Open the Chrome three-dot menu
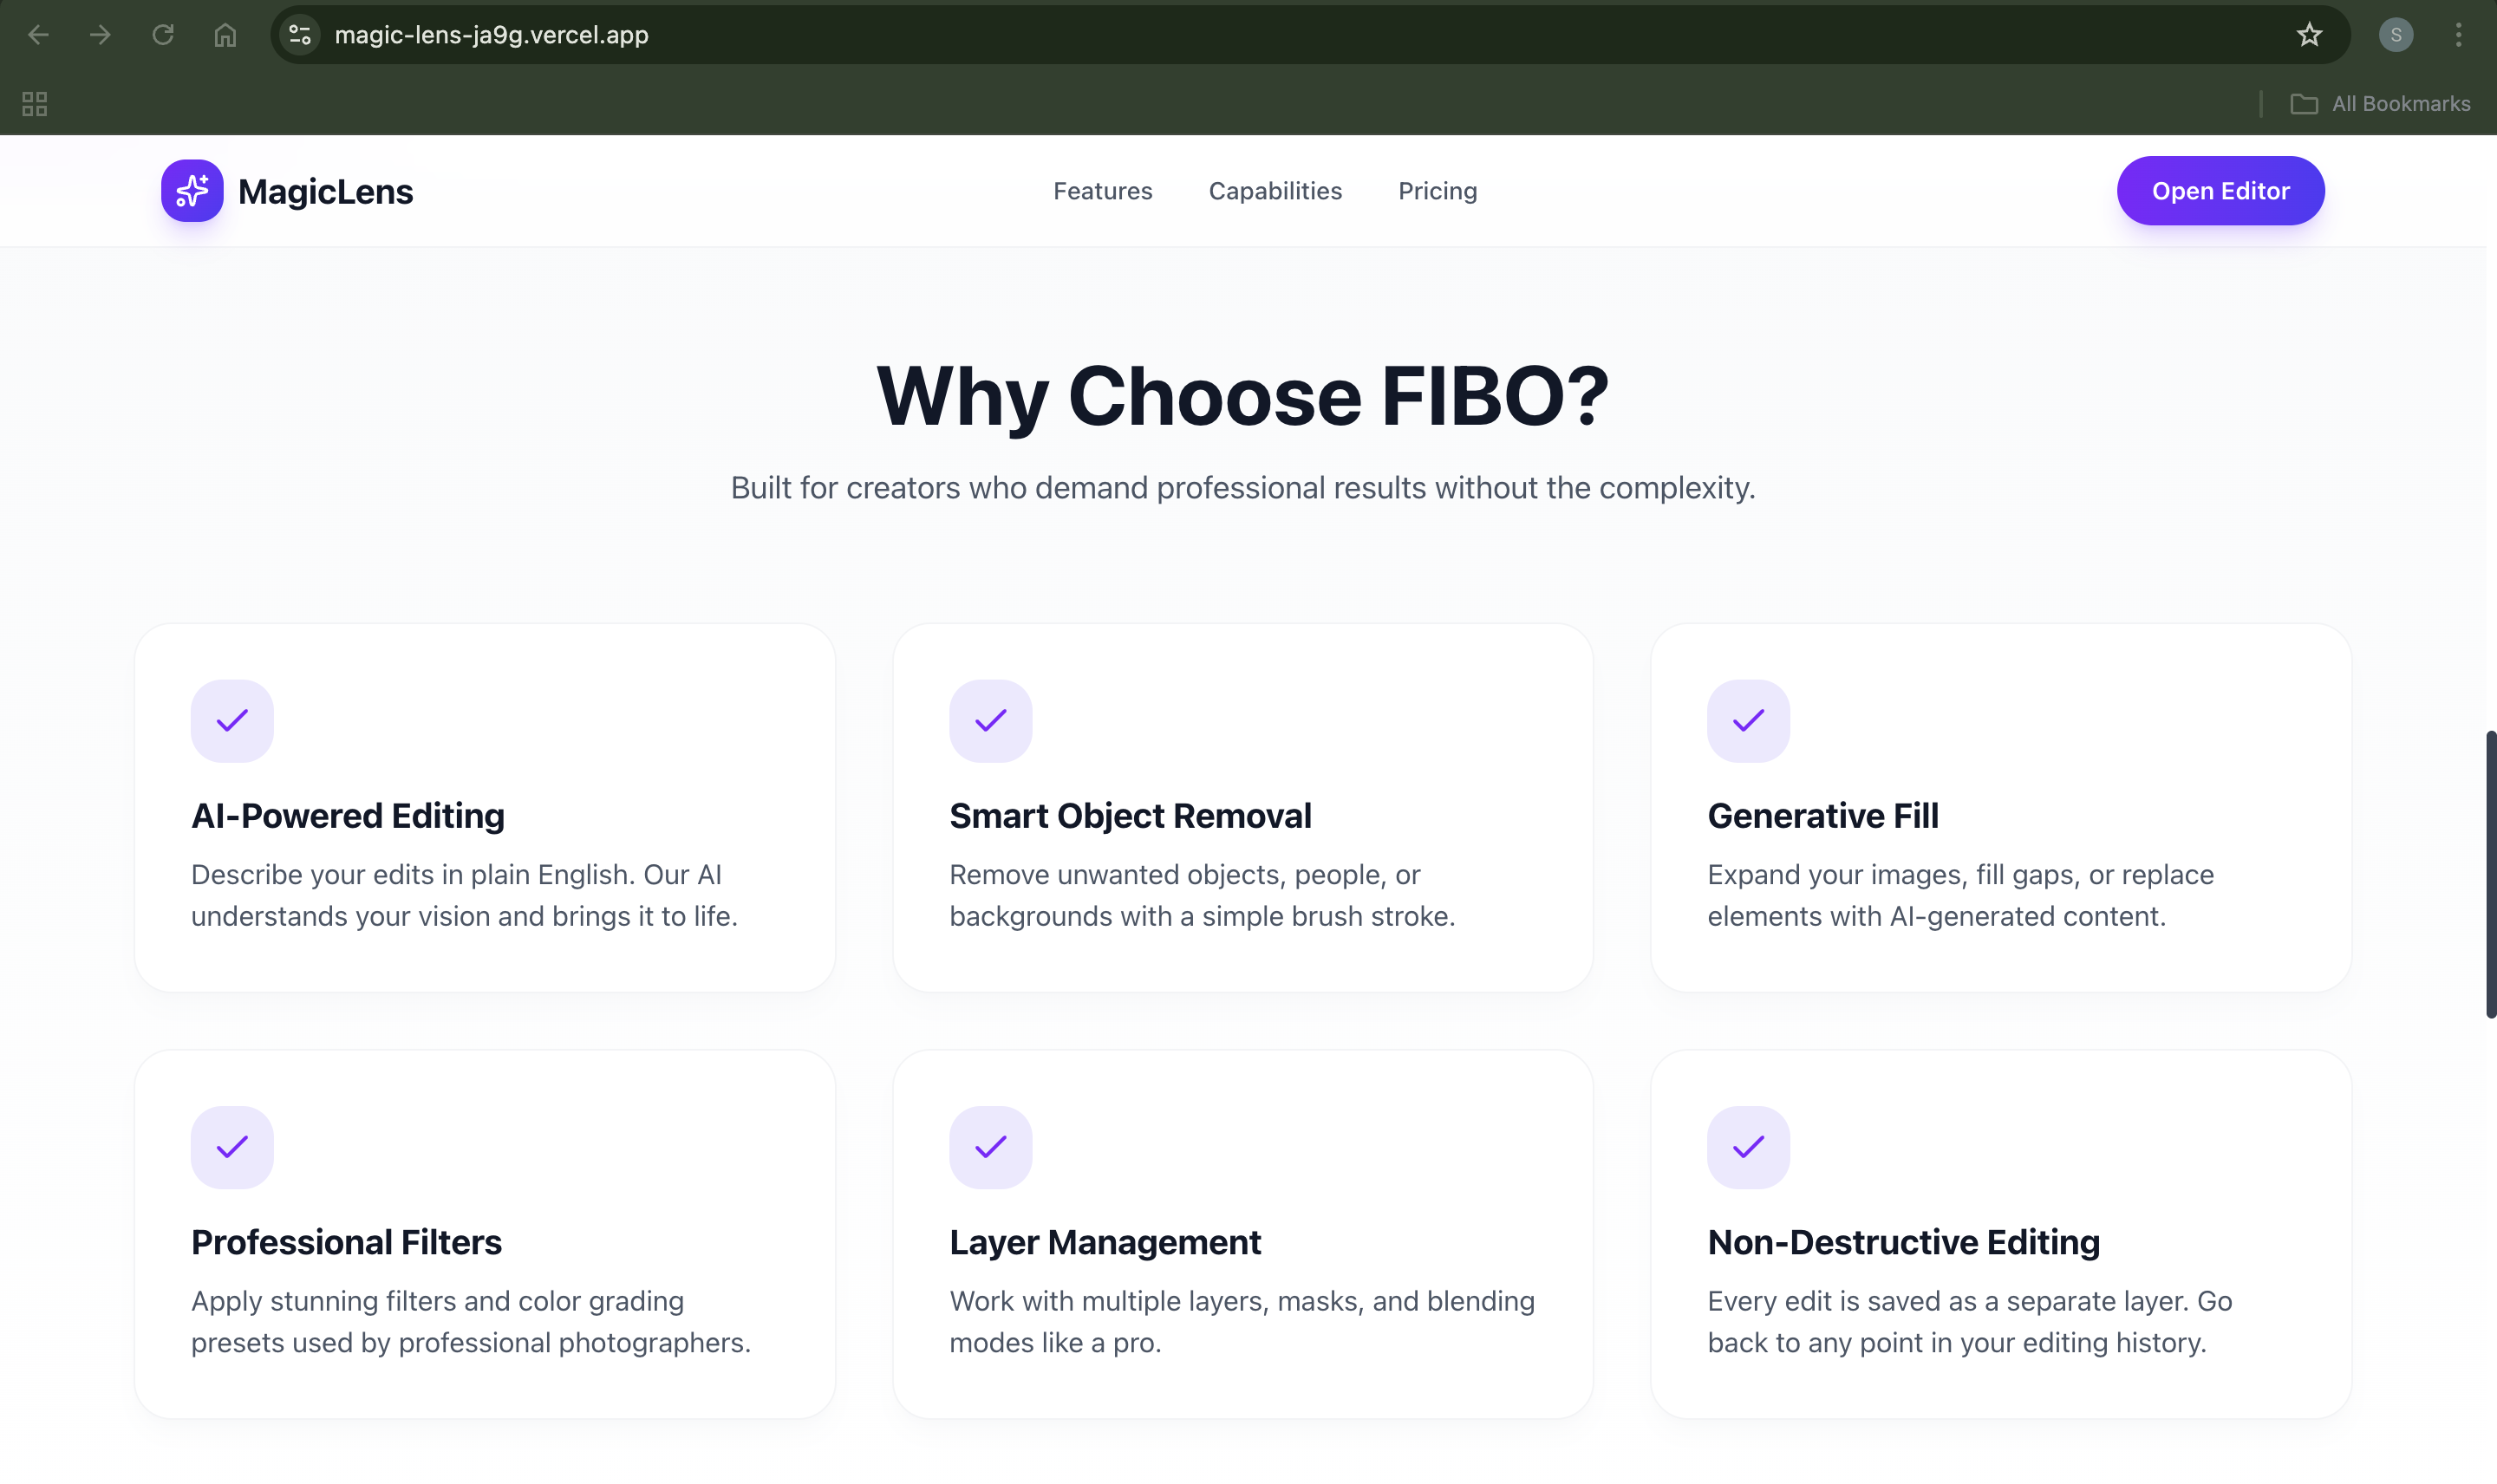Screen dimensions: 2497x1484 point(2458,35)
